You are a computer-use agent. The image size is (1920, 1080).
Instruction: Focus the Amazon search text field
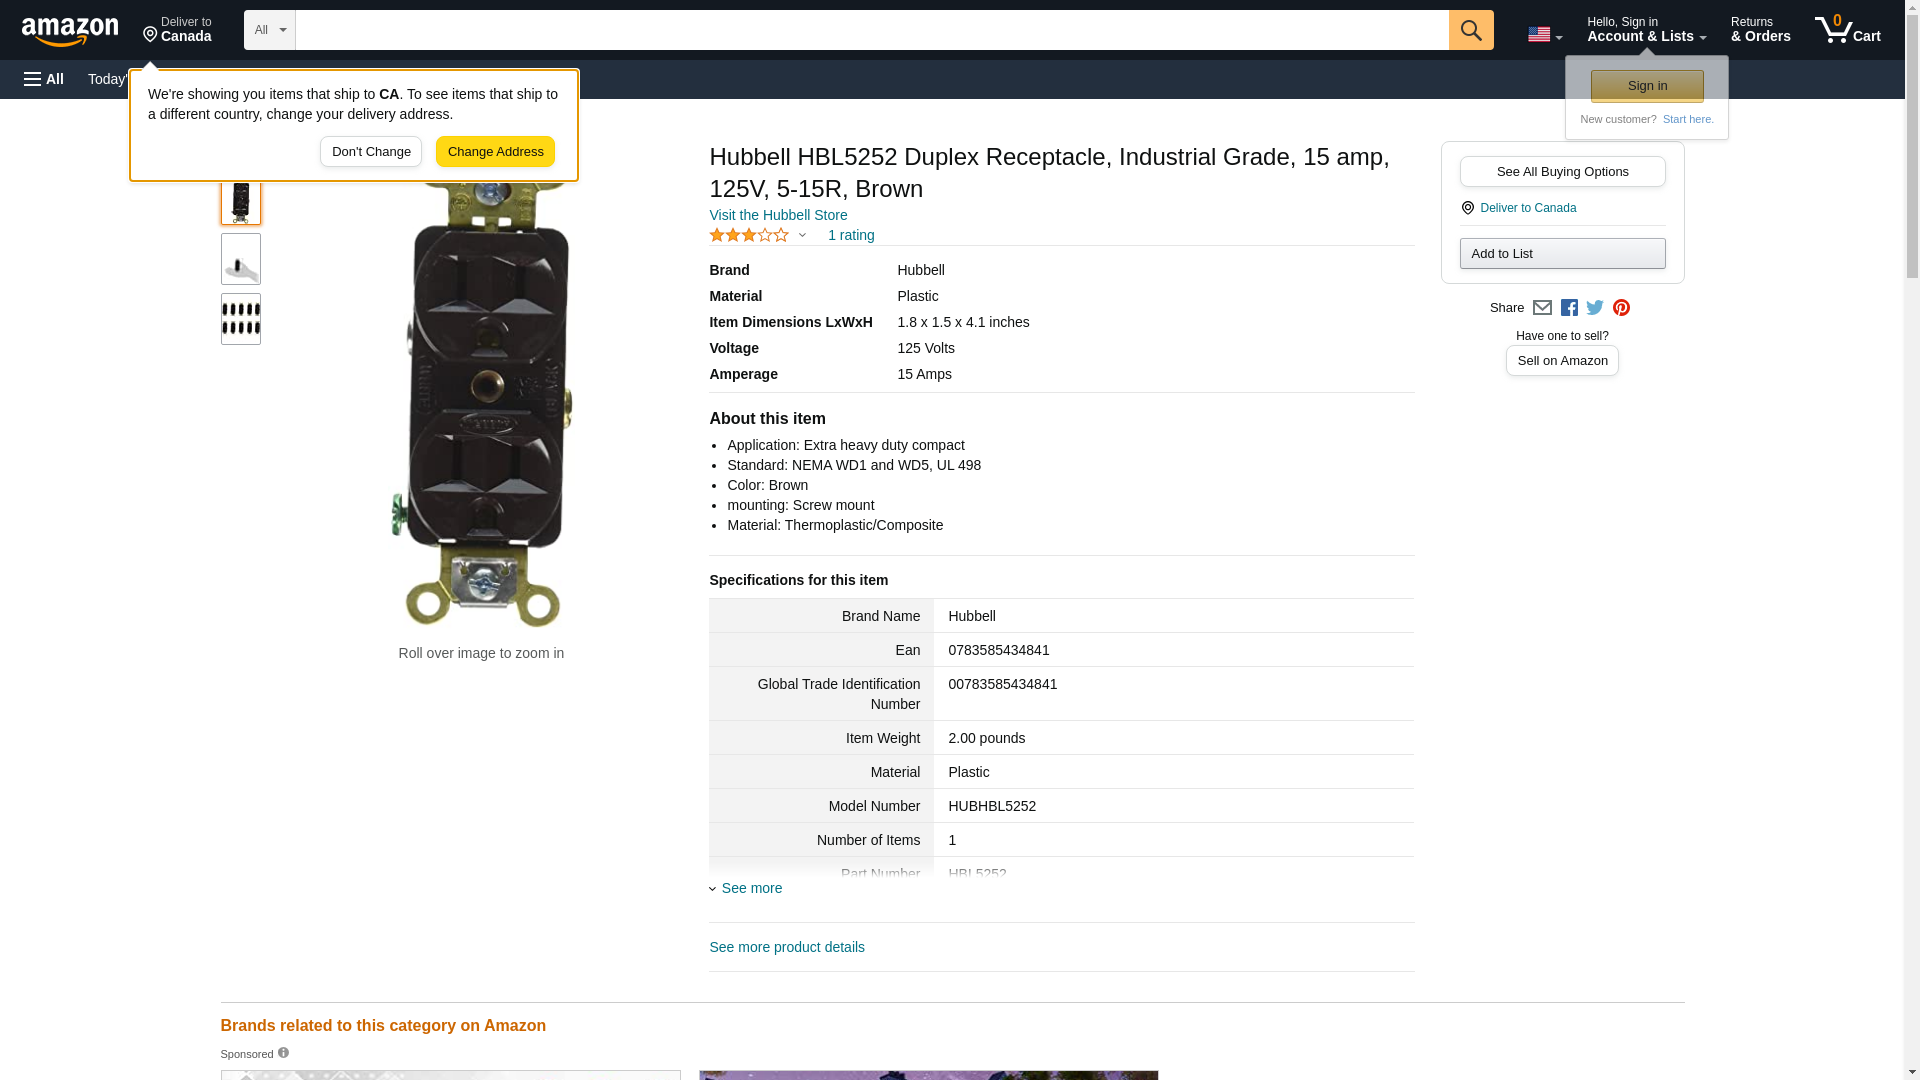[870, 30]
